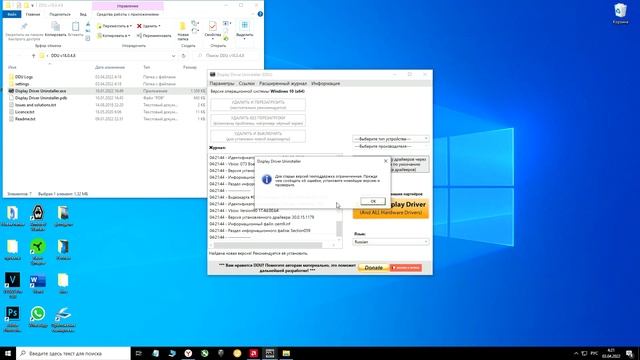Switch to the Поделиться tab in File Explorer
The height and width of the screenshot is (360, 640).
[60, 14]
